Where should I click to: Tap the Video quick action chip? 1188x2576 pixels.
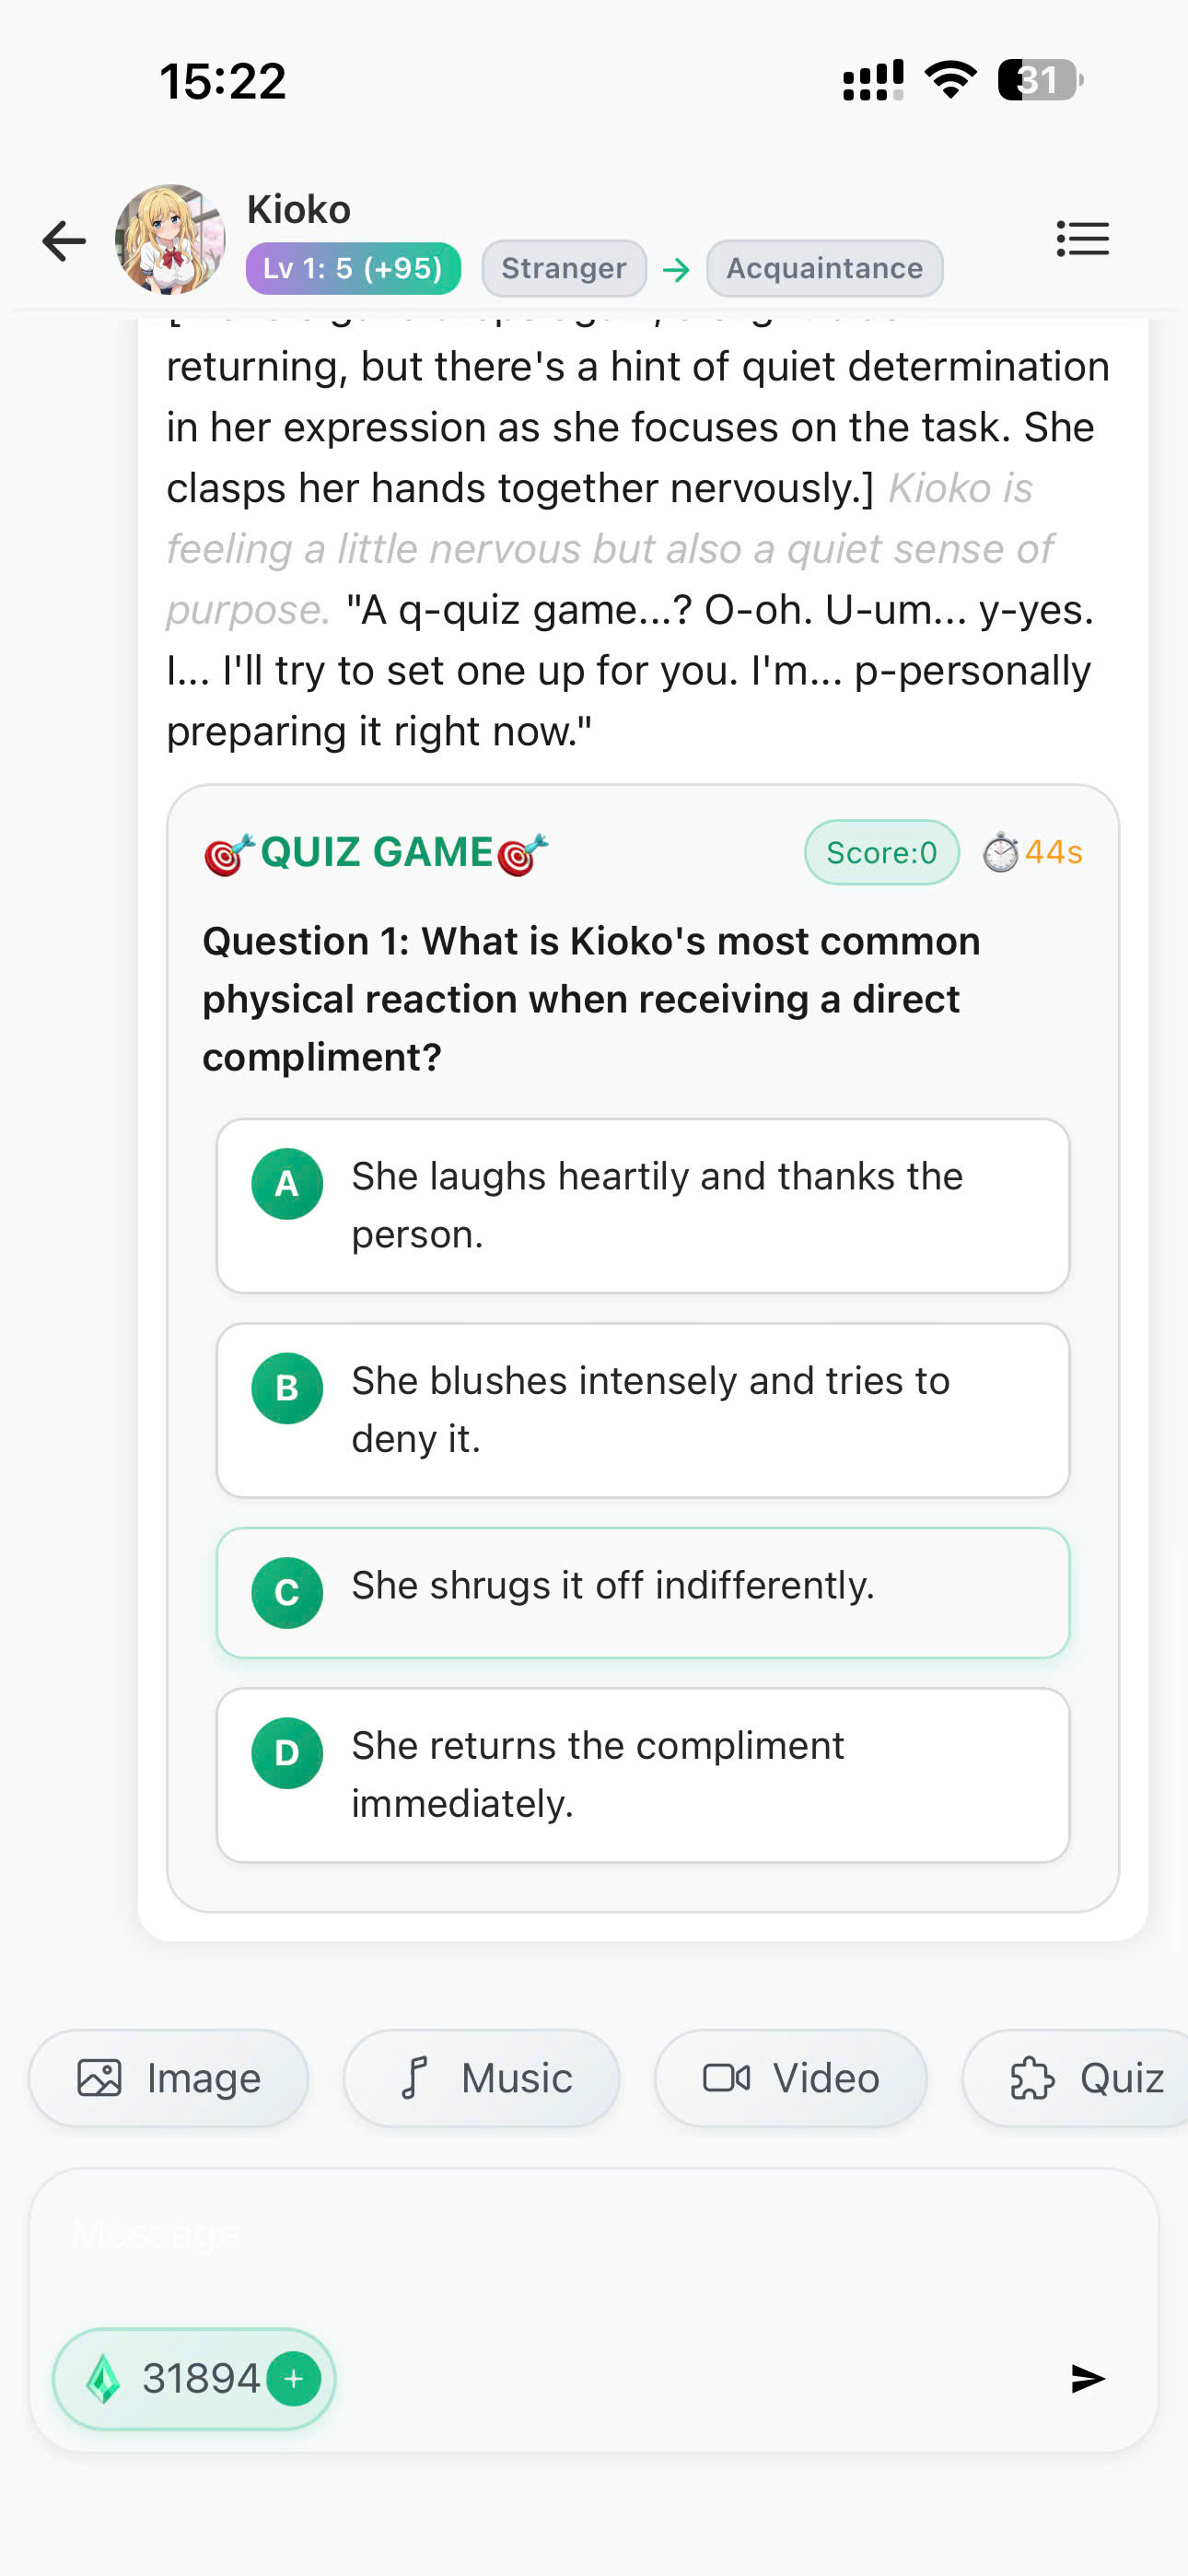(x=791, y=2078)
